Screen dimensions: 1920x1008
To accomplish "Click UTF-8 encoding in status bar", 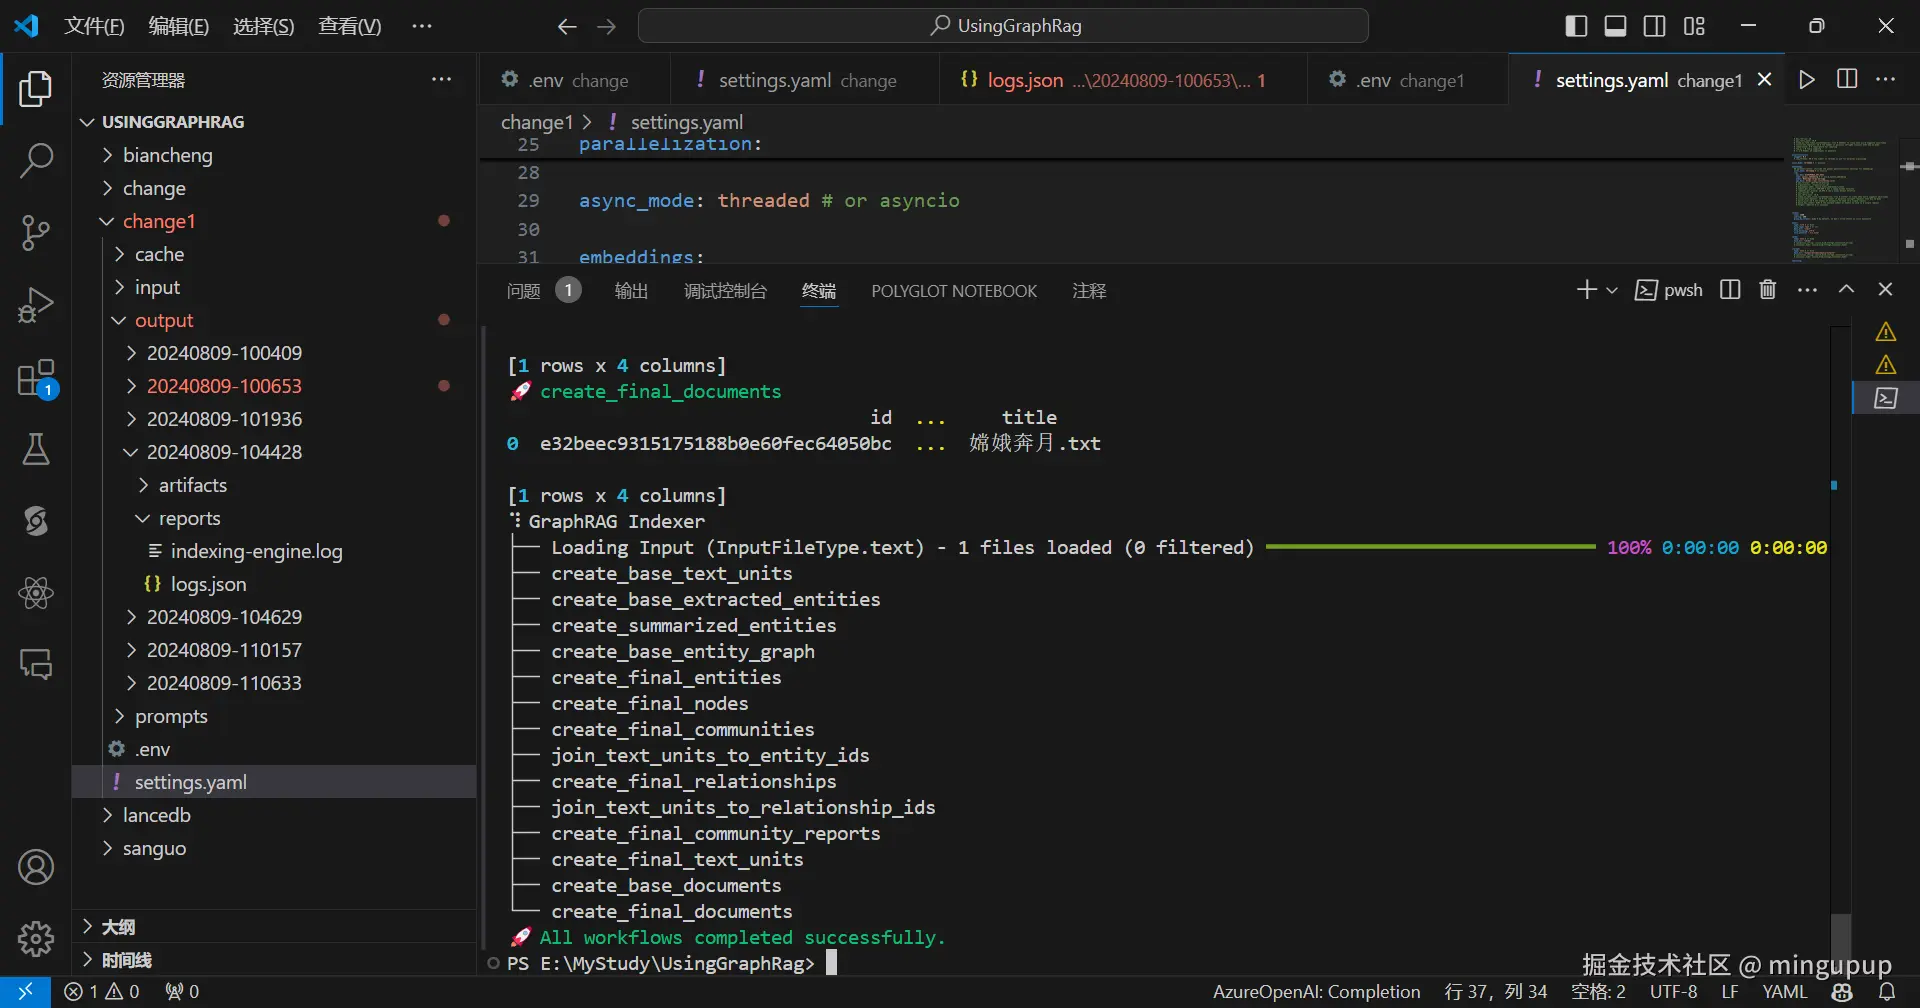I will pos(1673,992).
